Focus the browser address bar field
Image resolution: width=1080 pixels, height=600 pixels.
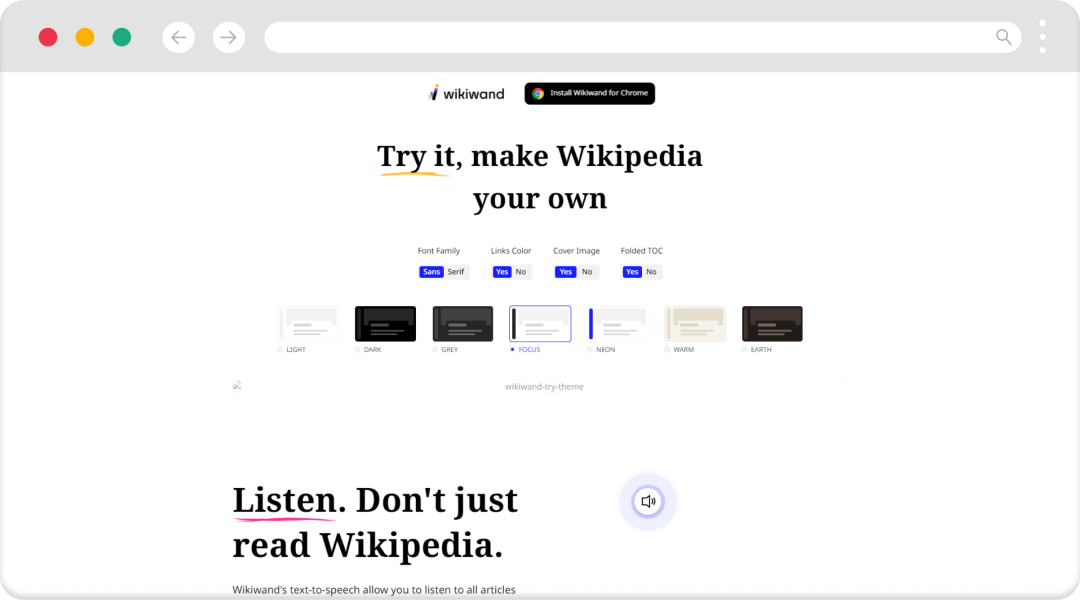(x=643, y=37)
